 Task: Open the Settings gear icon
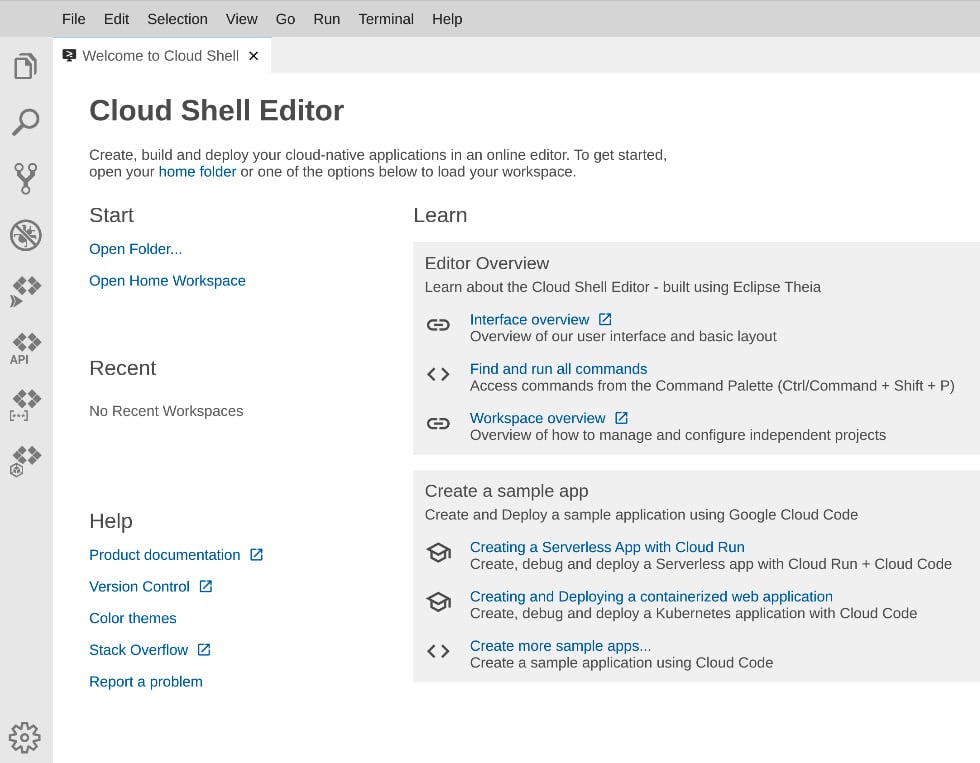[x=25, y=738]
